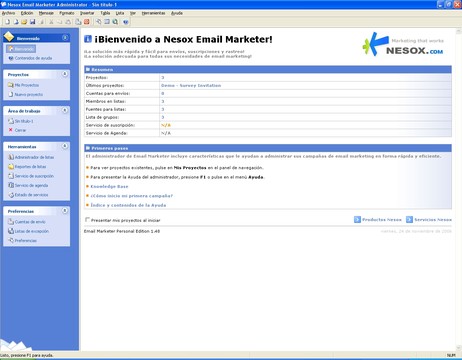462x360 pixels.
Task: Click the Cuentas de envío icon
Action: [11, 222]
